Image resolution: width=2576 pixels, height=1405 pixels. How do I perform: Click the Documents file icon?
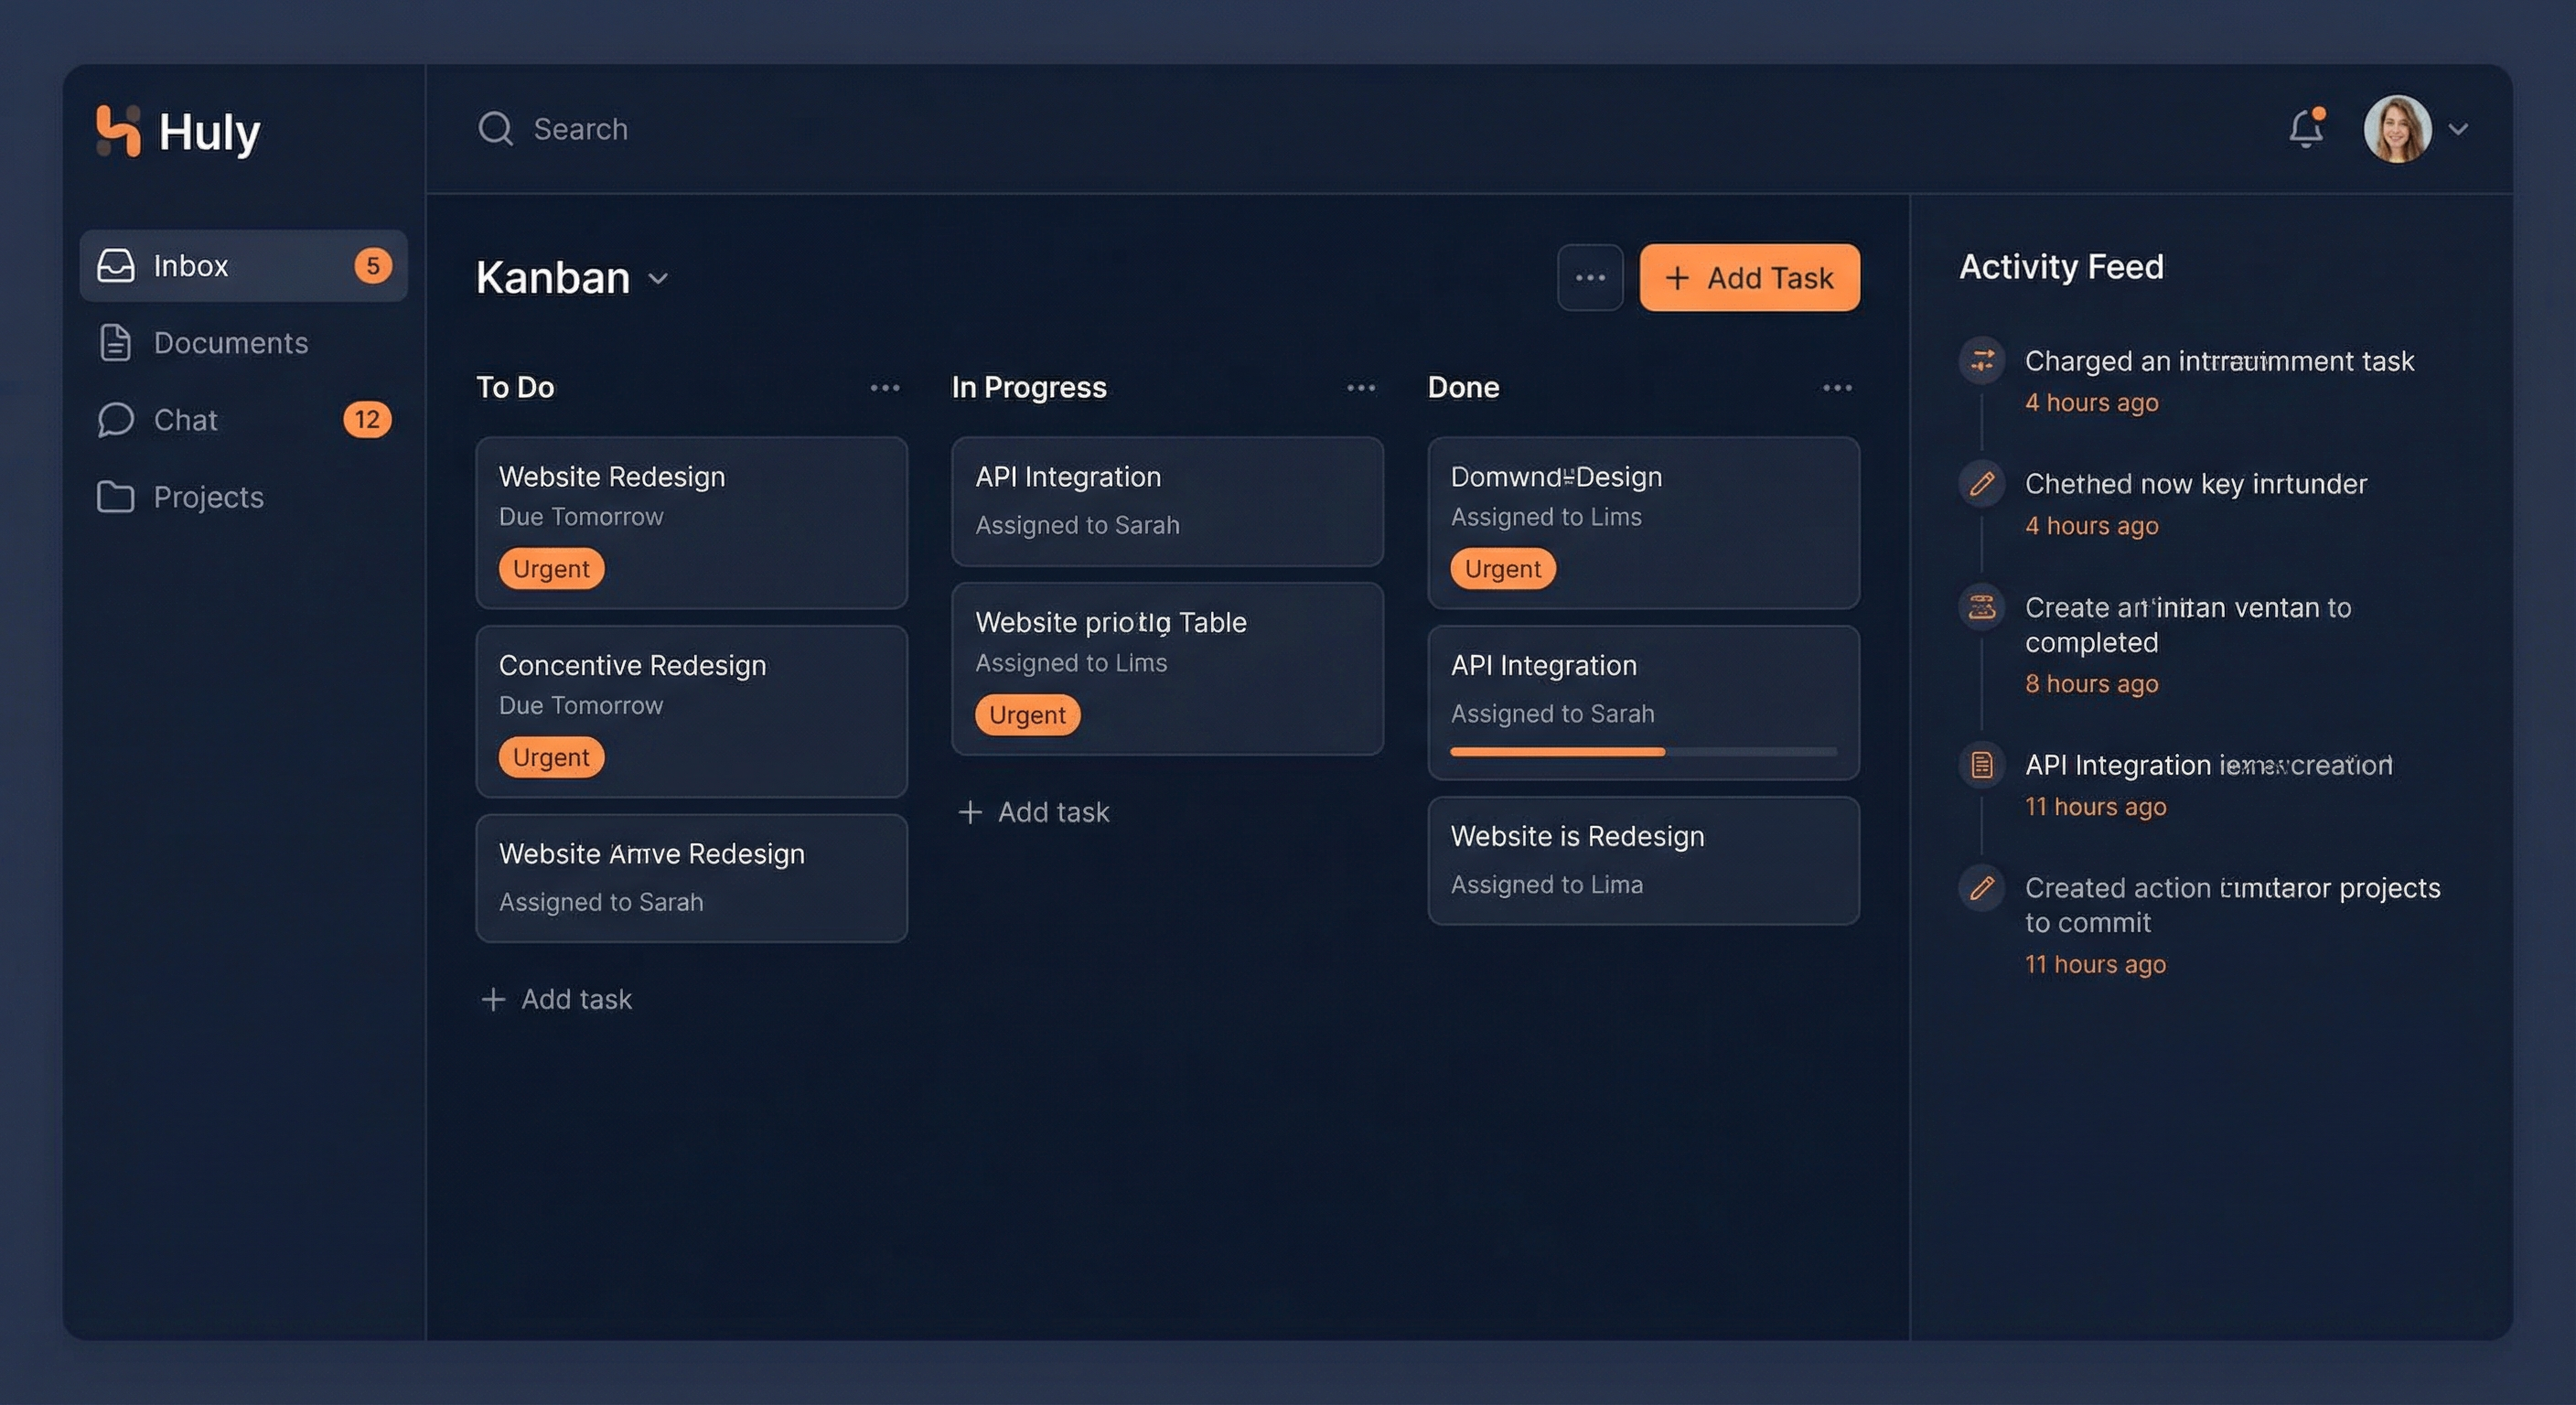click(116, 343)
